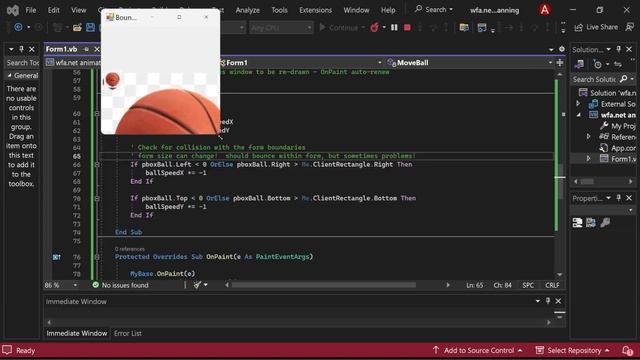
Task: Close the Form1.vb tab
Action: (x=97, y=49)
